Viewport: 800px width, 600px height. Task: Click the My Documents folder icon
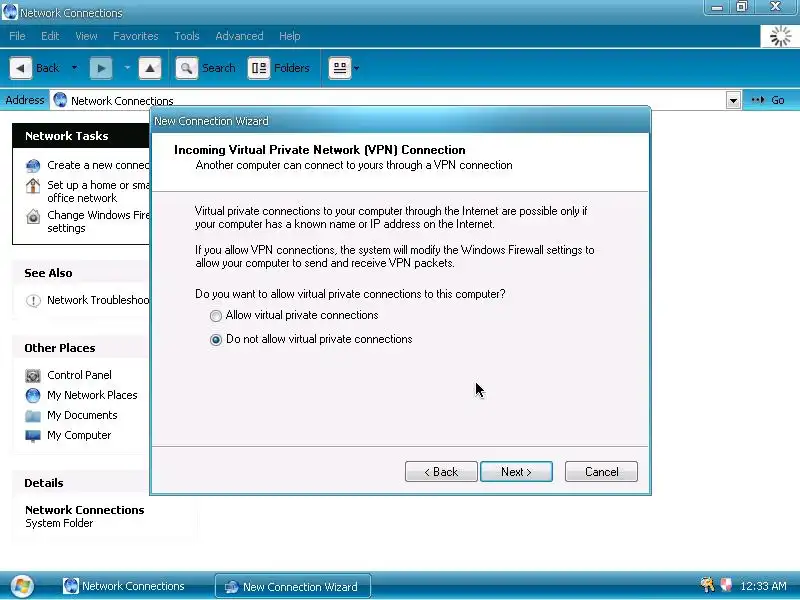pyautogui.click(x=33, y=416)
